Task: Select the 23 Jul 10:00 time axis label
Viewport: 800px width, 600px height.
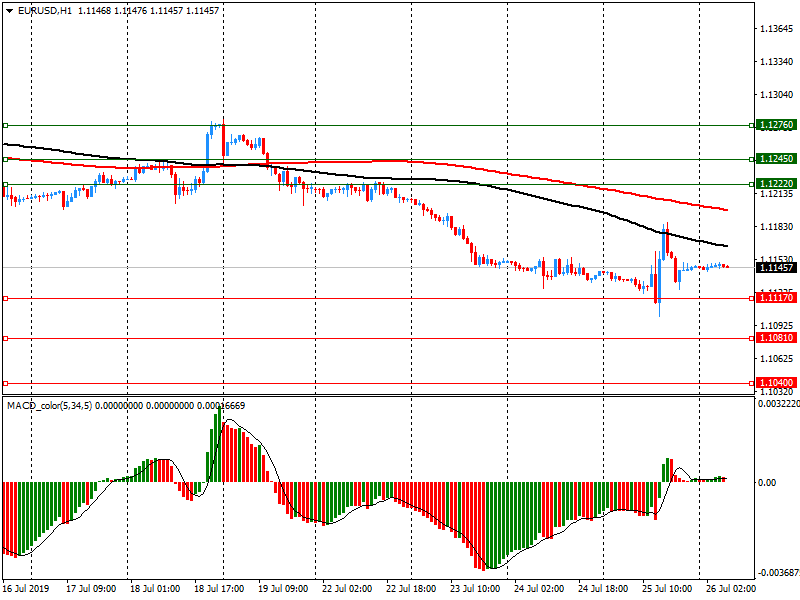Action: pyautogui.click(x=475, y=589)
